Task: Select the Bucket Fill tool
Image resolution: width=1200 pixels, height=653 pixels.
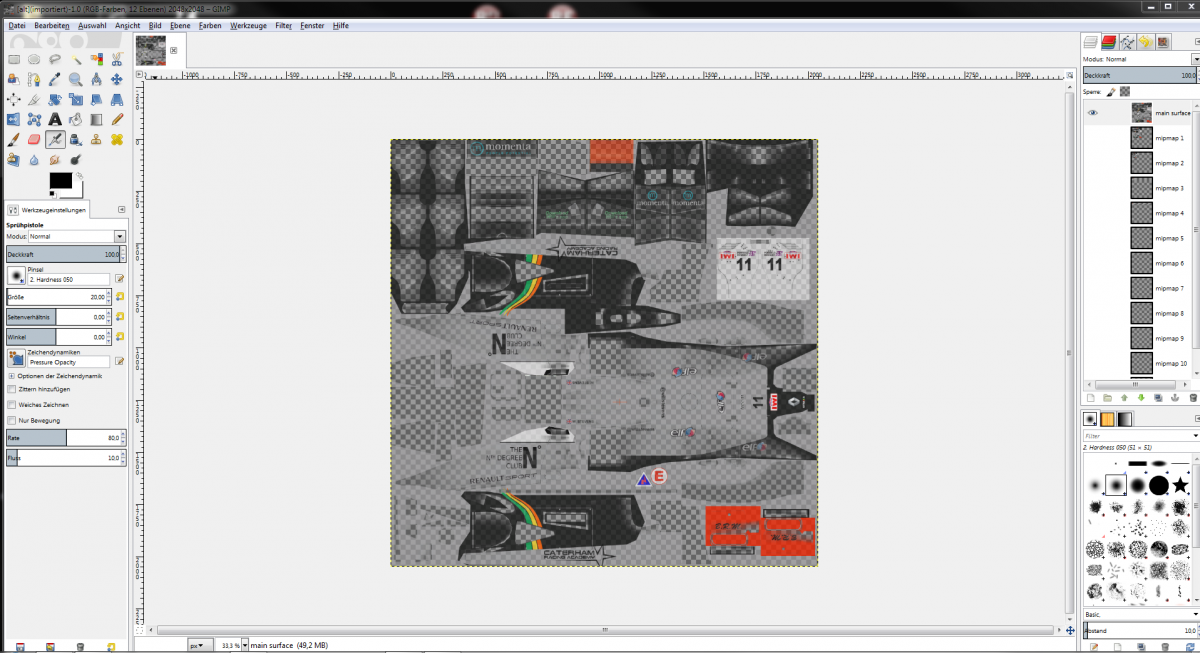Action: pos(75,120)
